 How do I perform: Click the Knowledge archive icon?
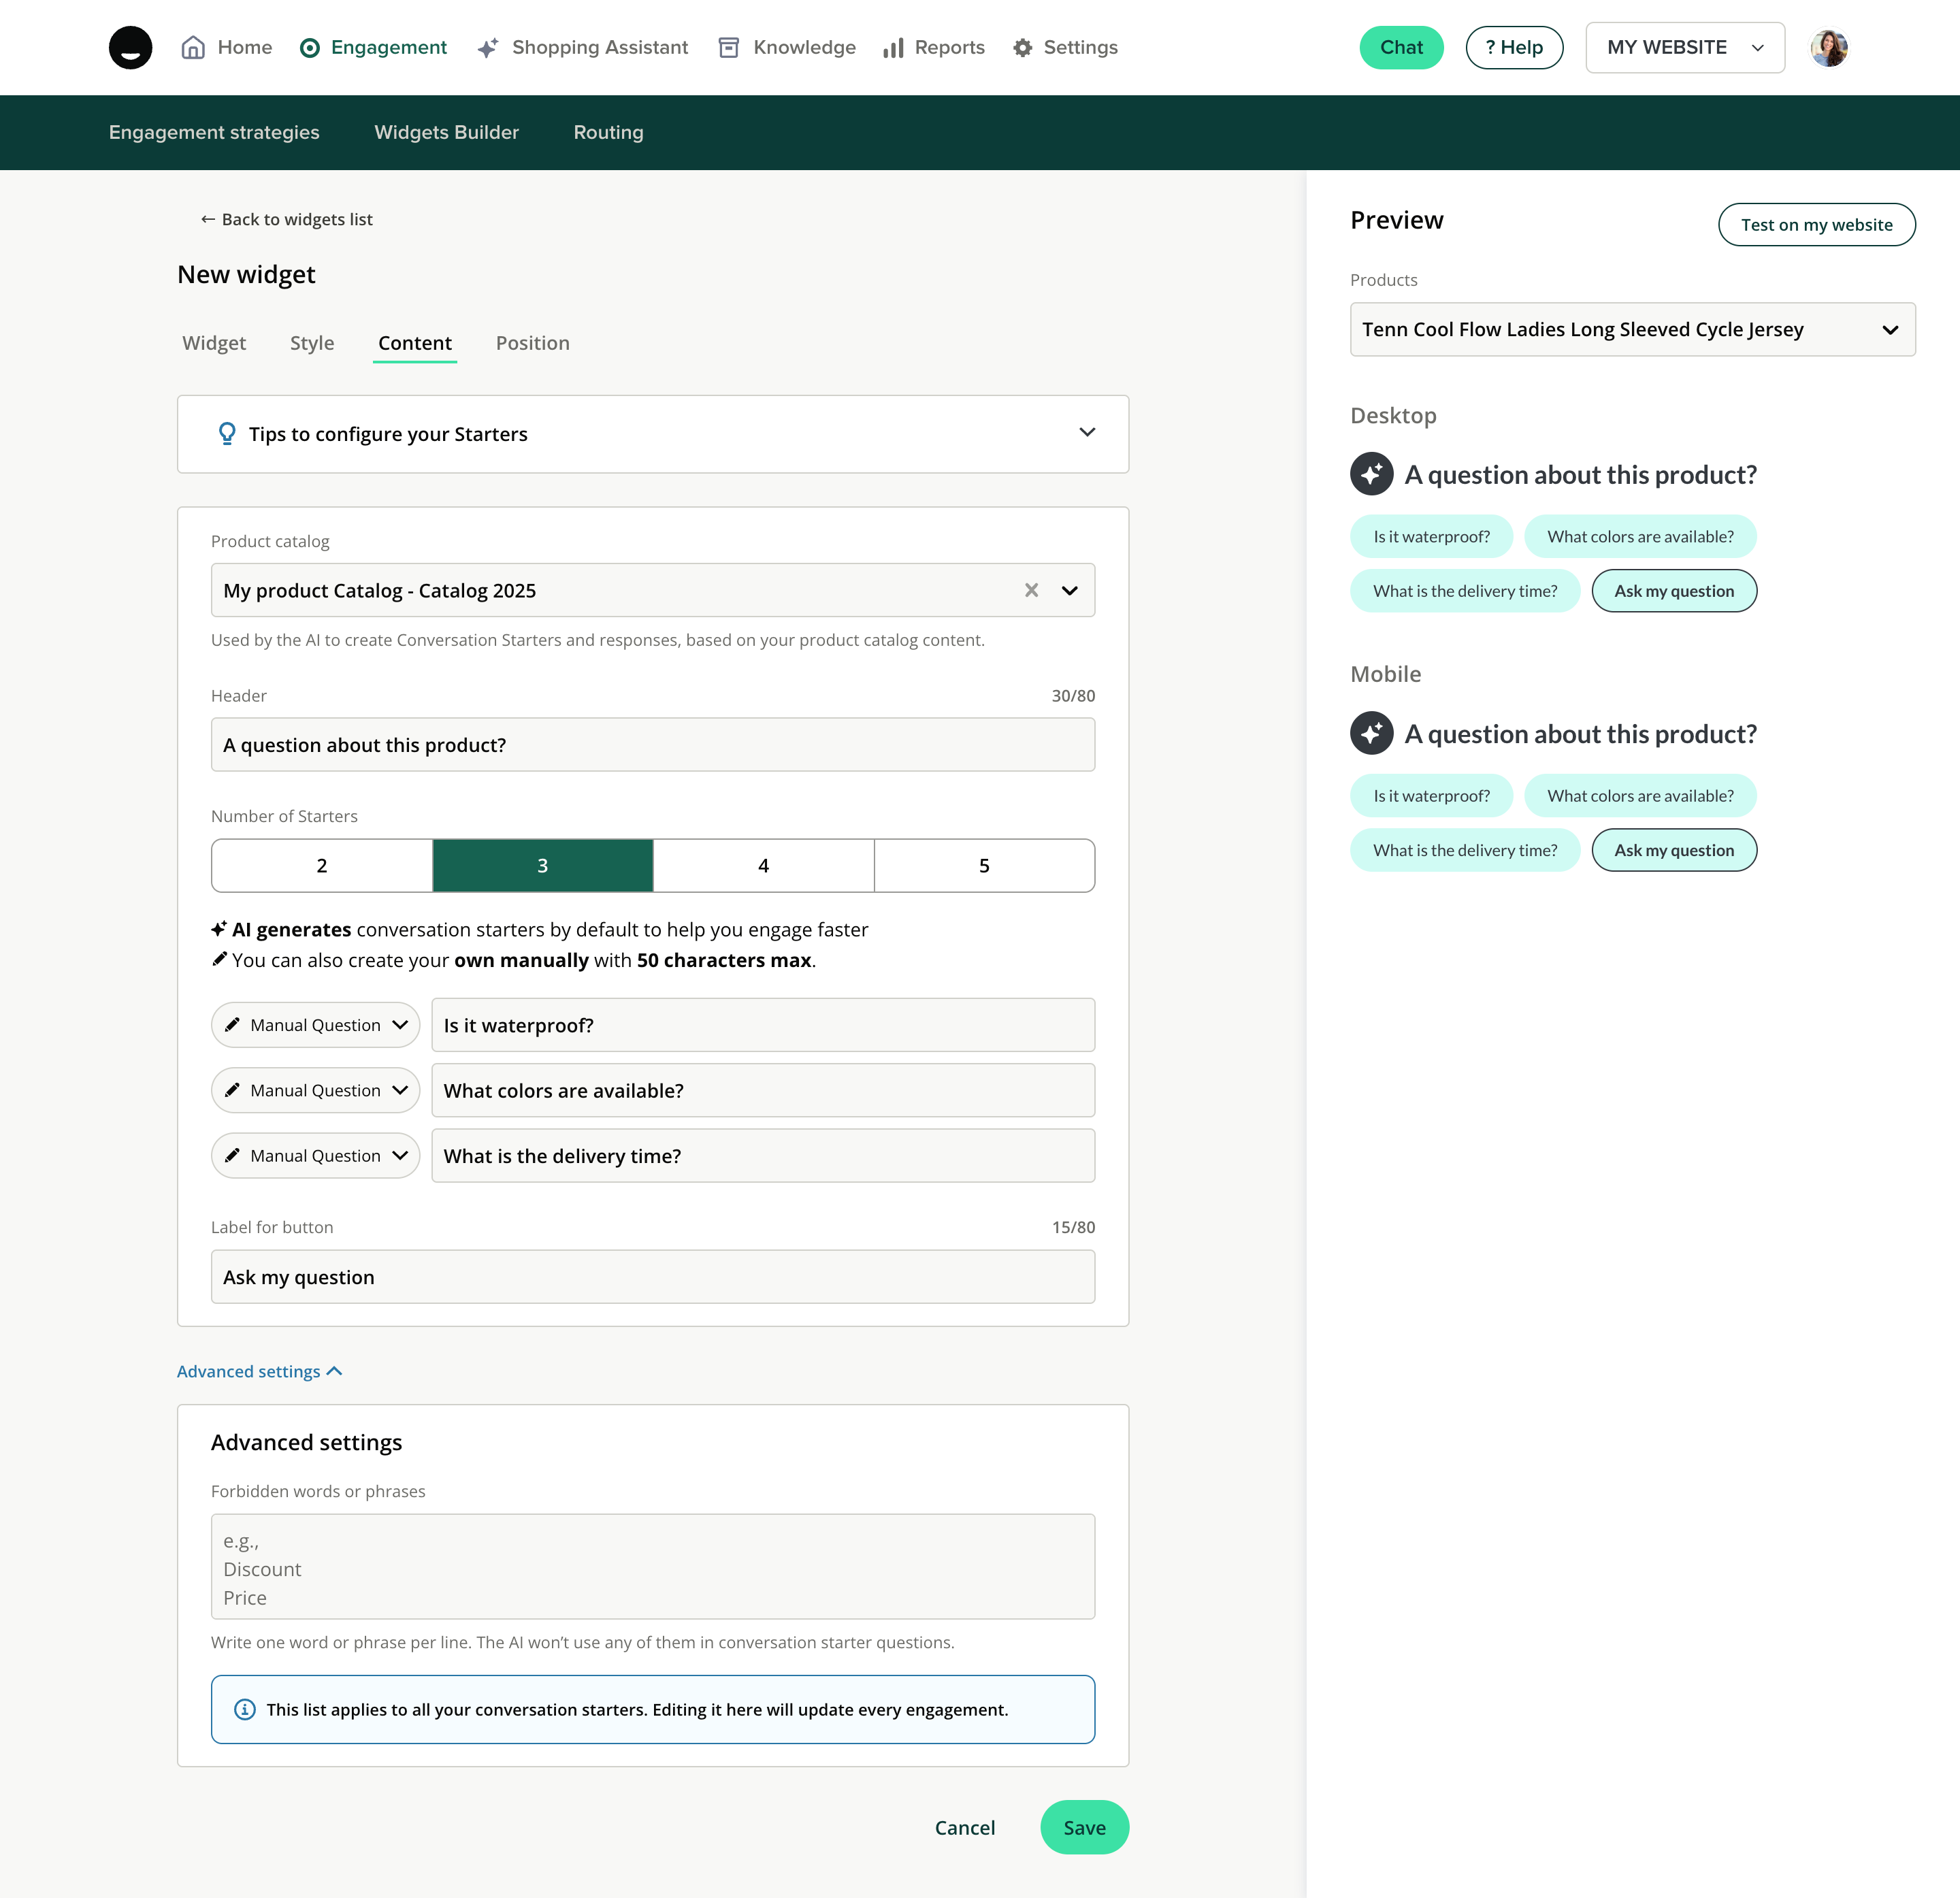click(729, 48)
